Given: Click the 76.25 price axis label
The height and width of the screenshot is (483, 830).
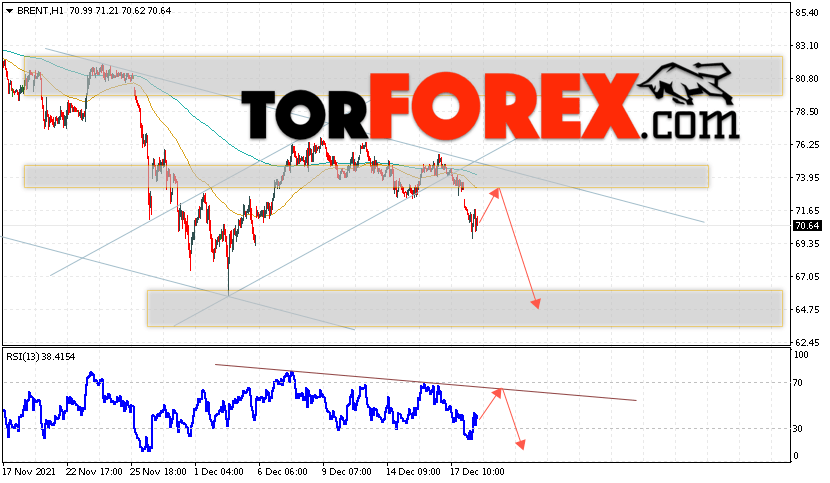Looking at the screenshot, I should coord(807,145).
